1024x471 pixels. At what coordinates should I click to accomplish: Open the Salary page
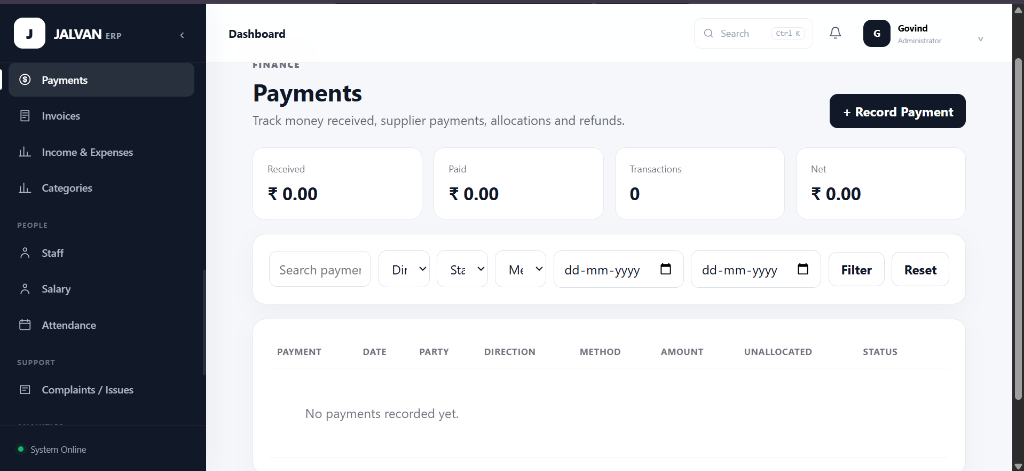[x=101, y=289]
